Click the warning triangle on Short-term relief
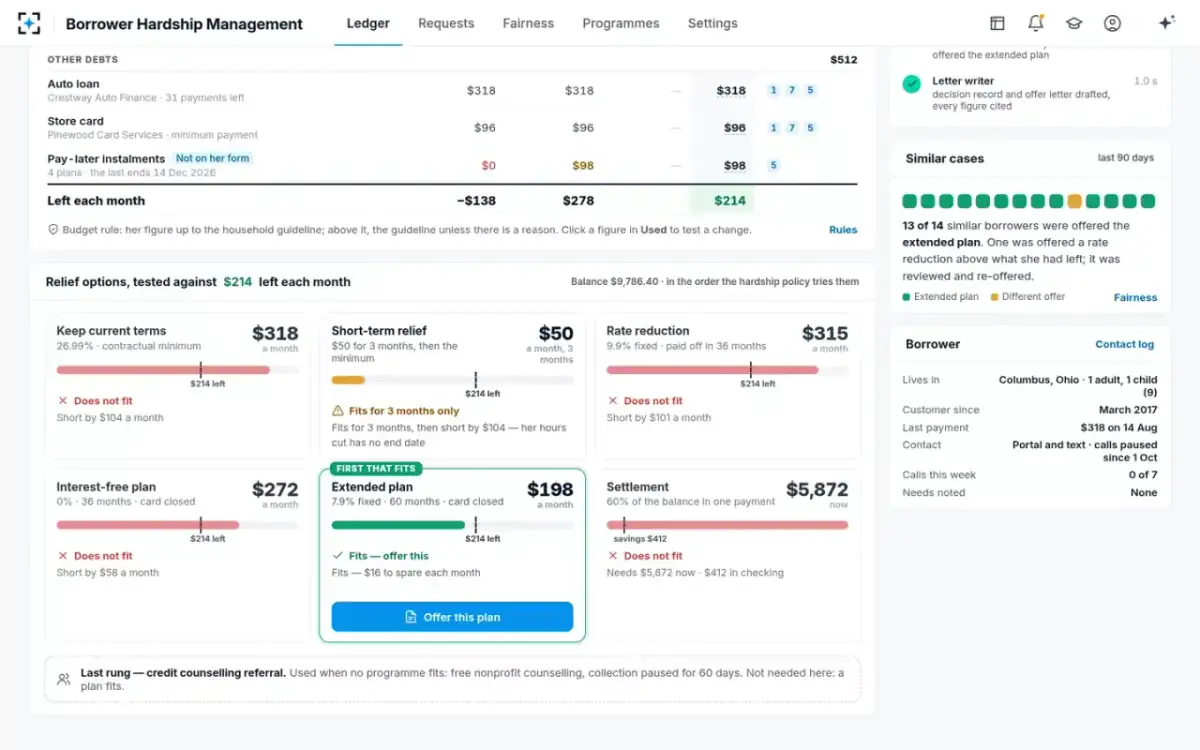 click(337, 411)
